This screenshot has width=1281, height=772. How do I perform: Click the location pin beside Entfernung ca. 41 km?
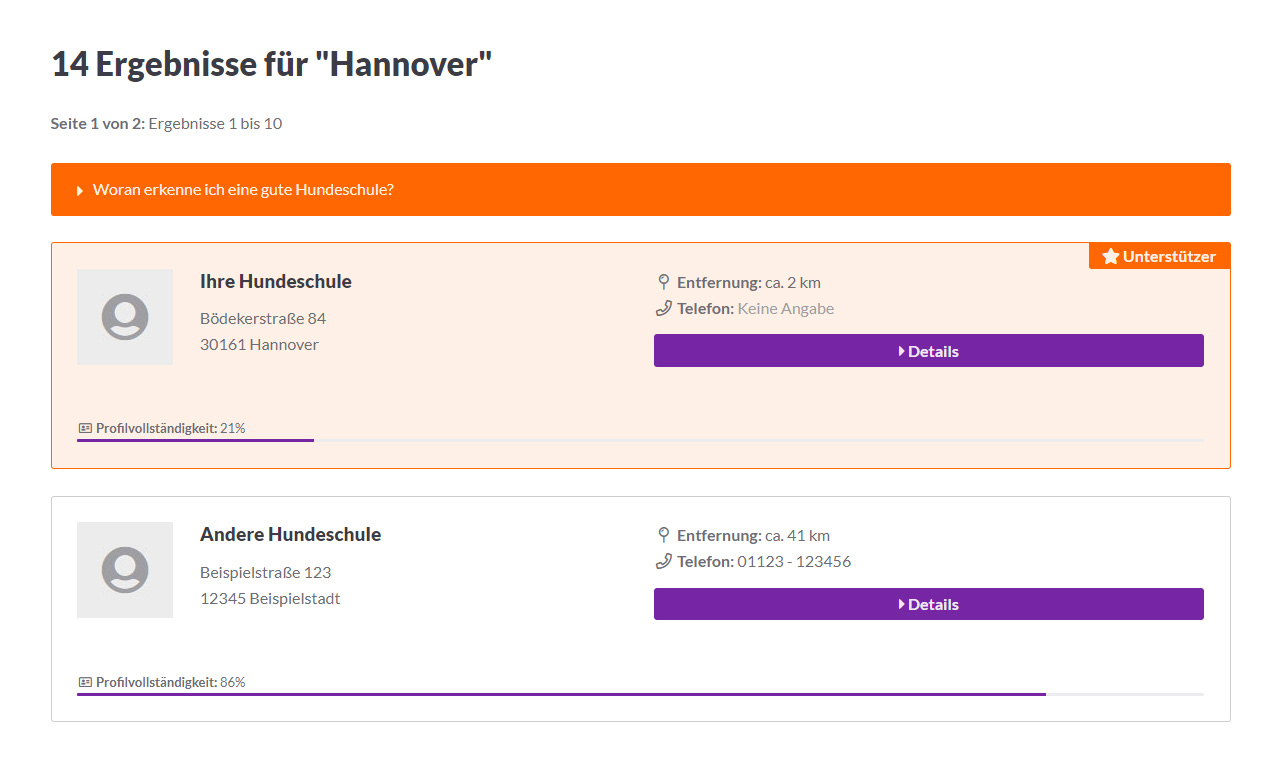pos(661,534)
